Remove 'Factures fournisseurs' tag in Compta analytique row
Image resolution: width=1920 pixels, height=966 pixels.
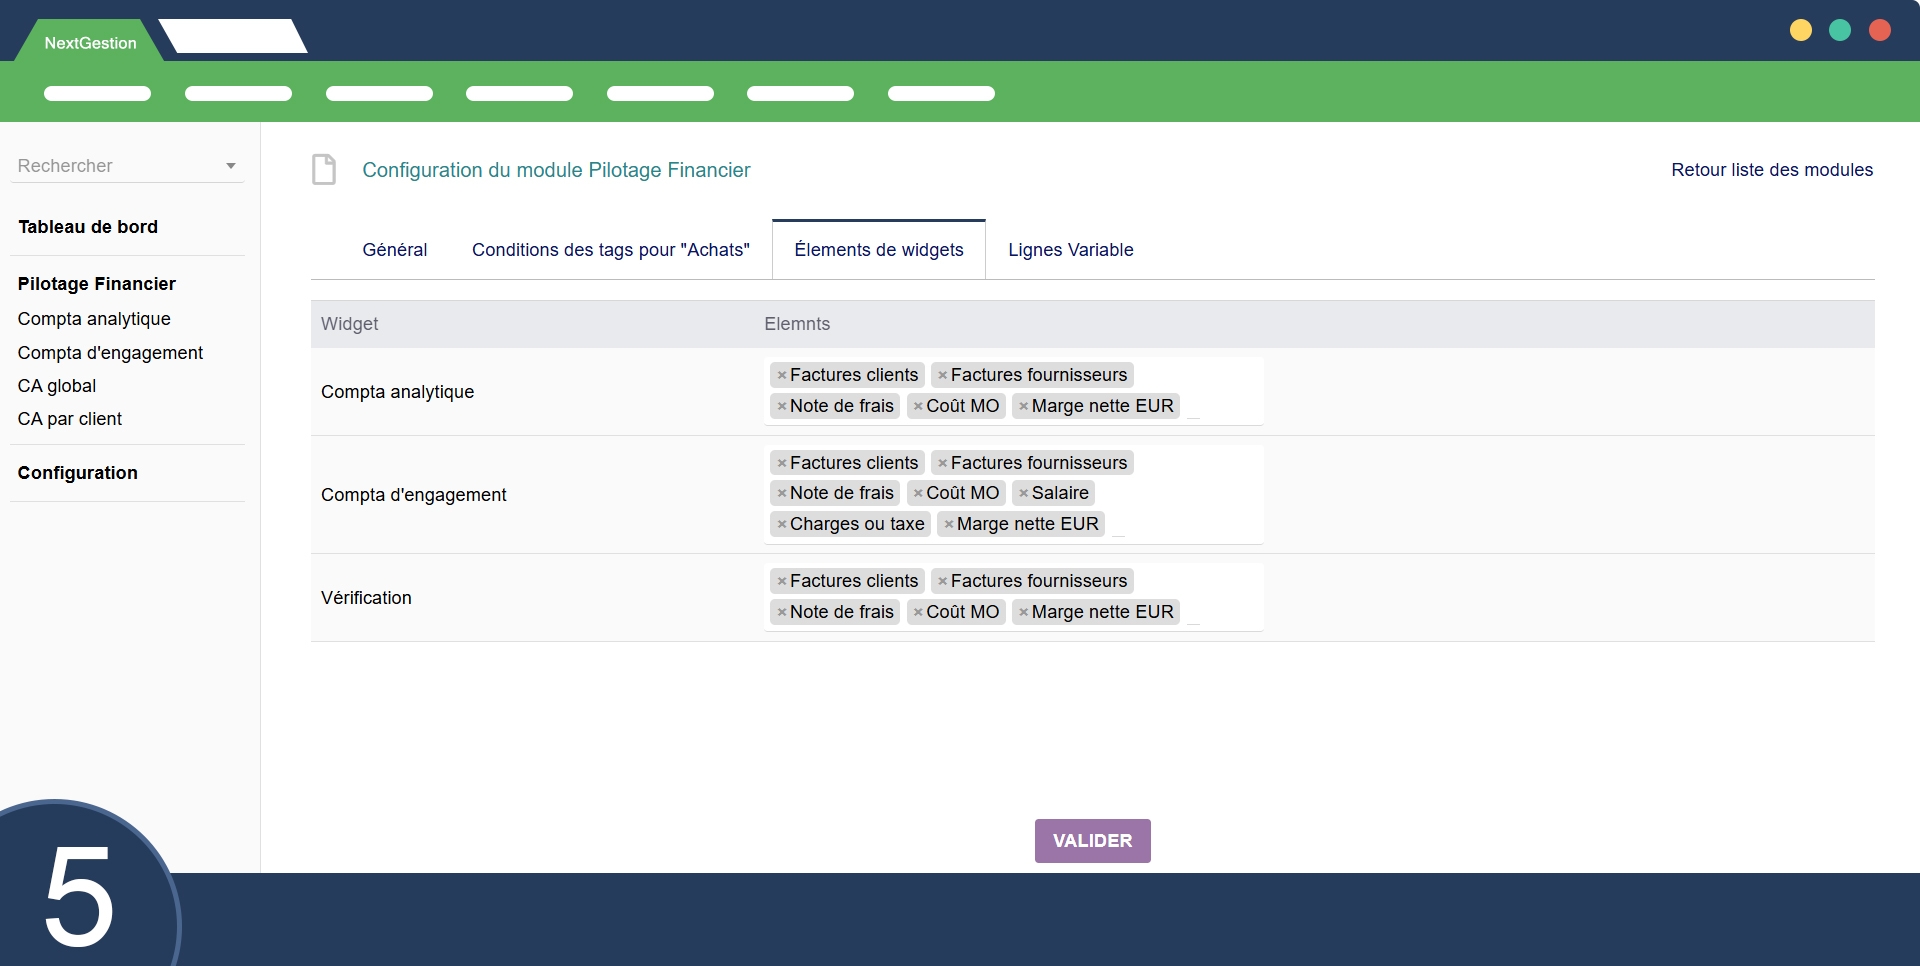click(x=942, y=376)
